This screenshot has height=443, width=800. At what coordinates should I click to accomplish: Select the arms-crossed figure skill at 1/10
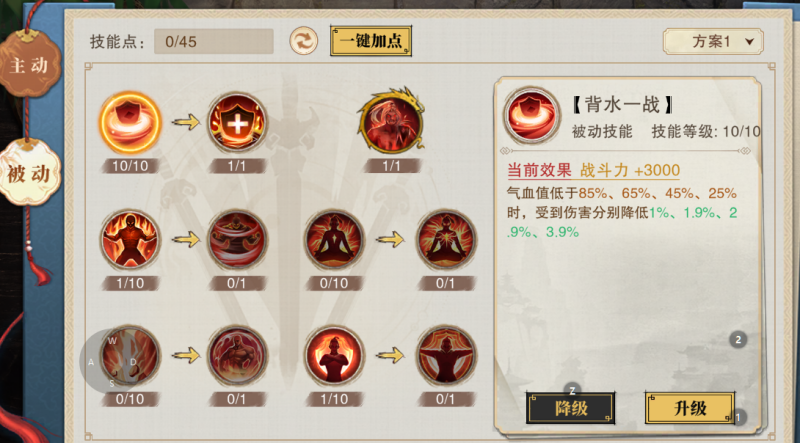pyautogui.click(x=334, y=356)
